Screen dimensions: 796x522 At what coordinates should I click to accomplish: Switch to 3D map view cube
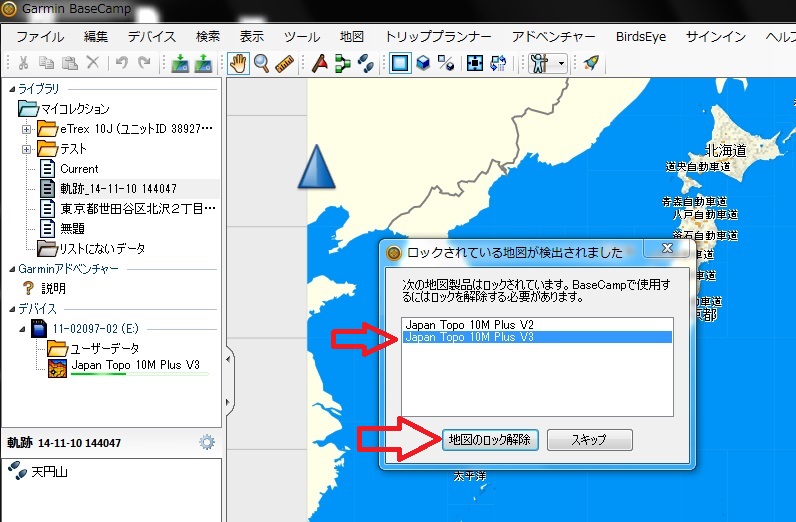pyautogui.click(x=423, y=63)
